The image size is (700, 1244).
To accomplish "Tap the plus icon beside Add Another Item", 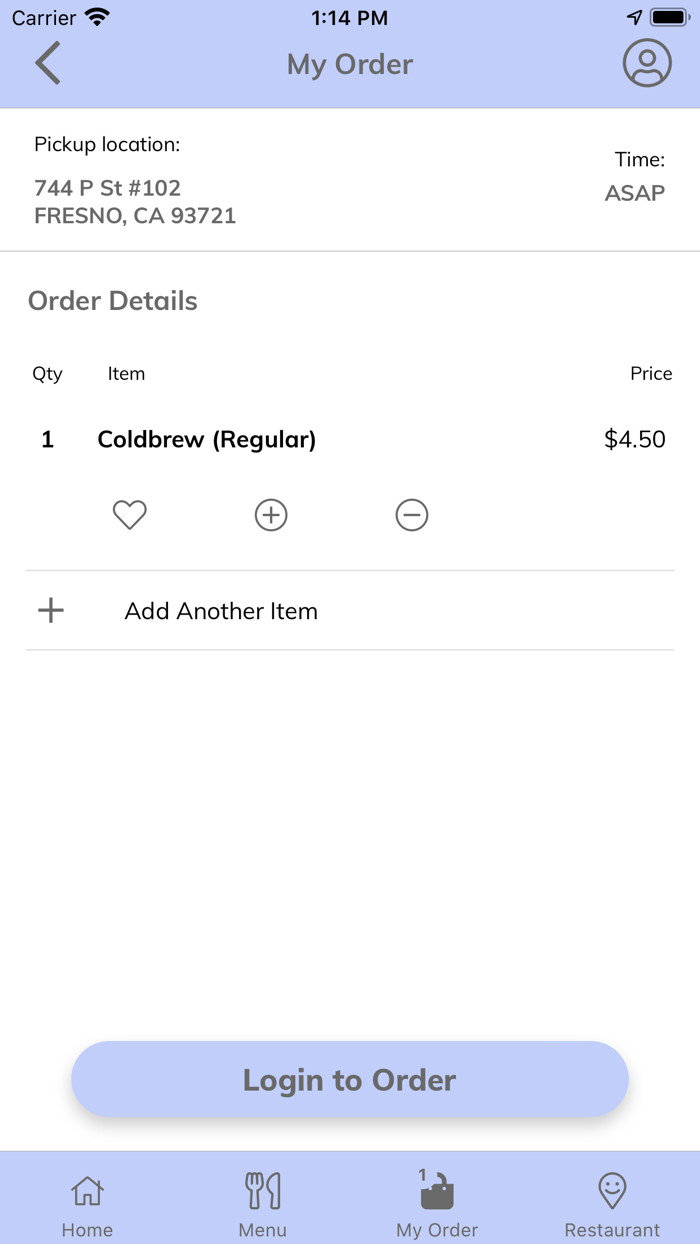I will (x=51, y=611).
